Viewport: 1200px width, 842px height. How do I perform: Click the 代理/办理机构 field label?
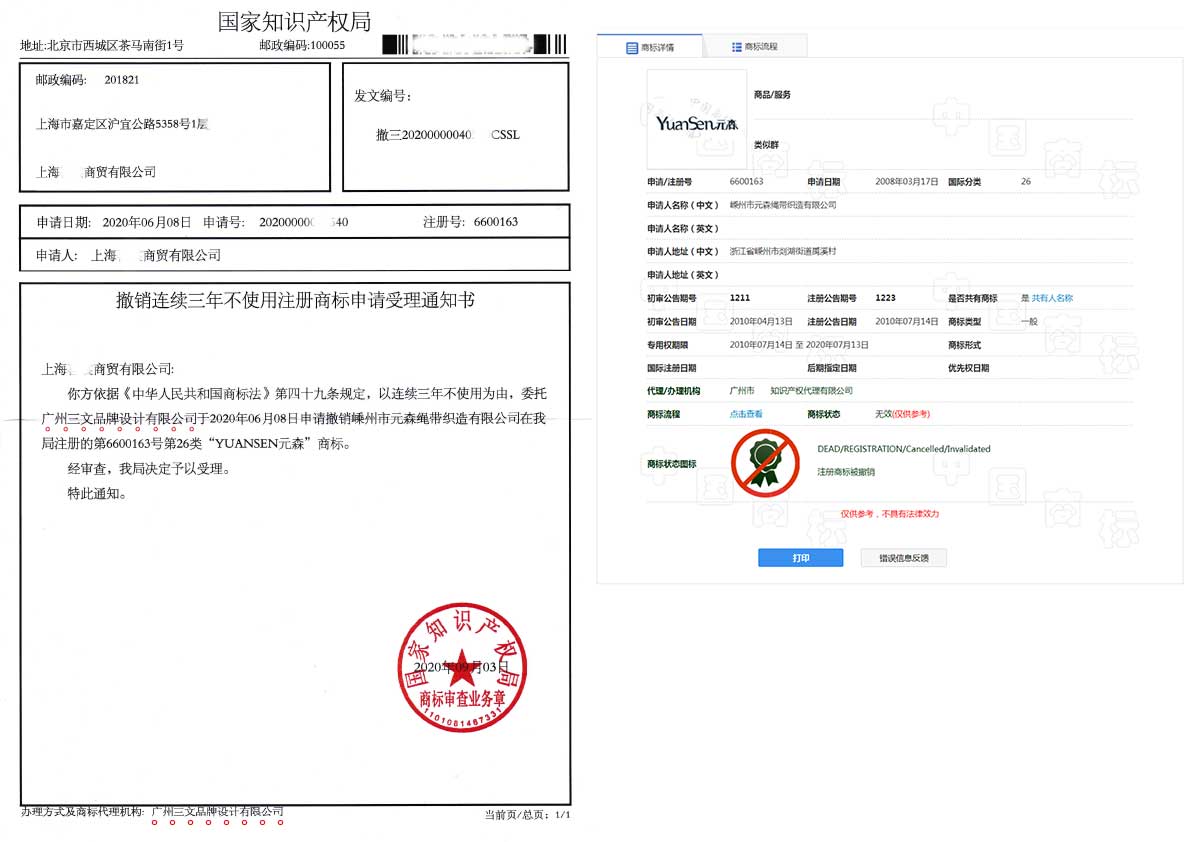tap(674, 391)
